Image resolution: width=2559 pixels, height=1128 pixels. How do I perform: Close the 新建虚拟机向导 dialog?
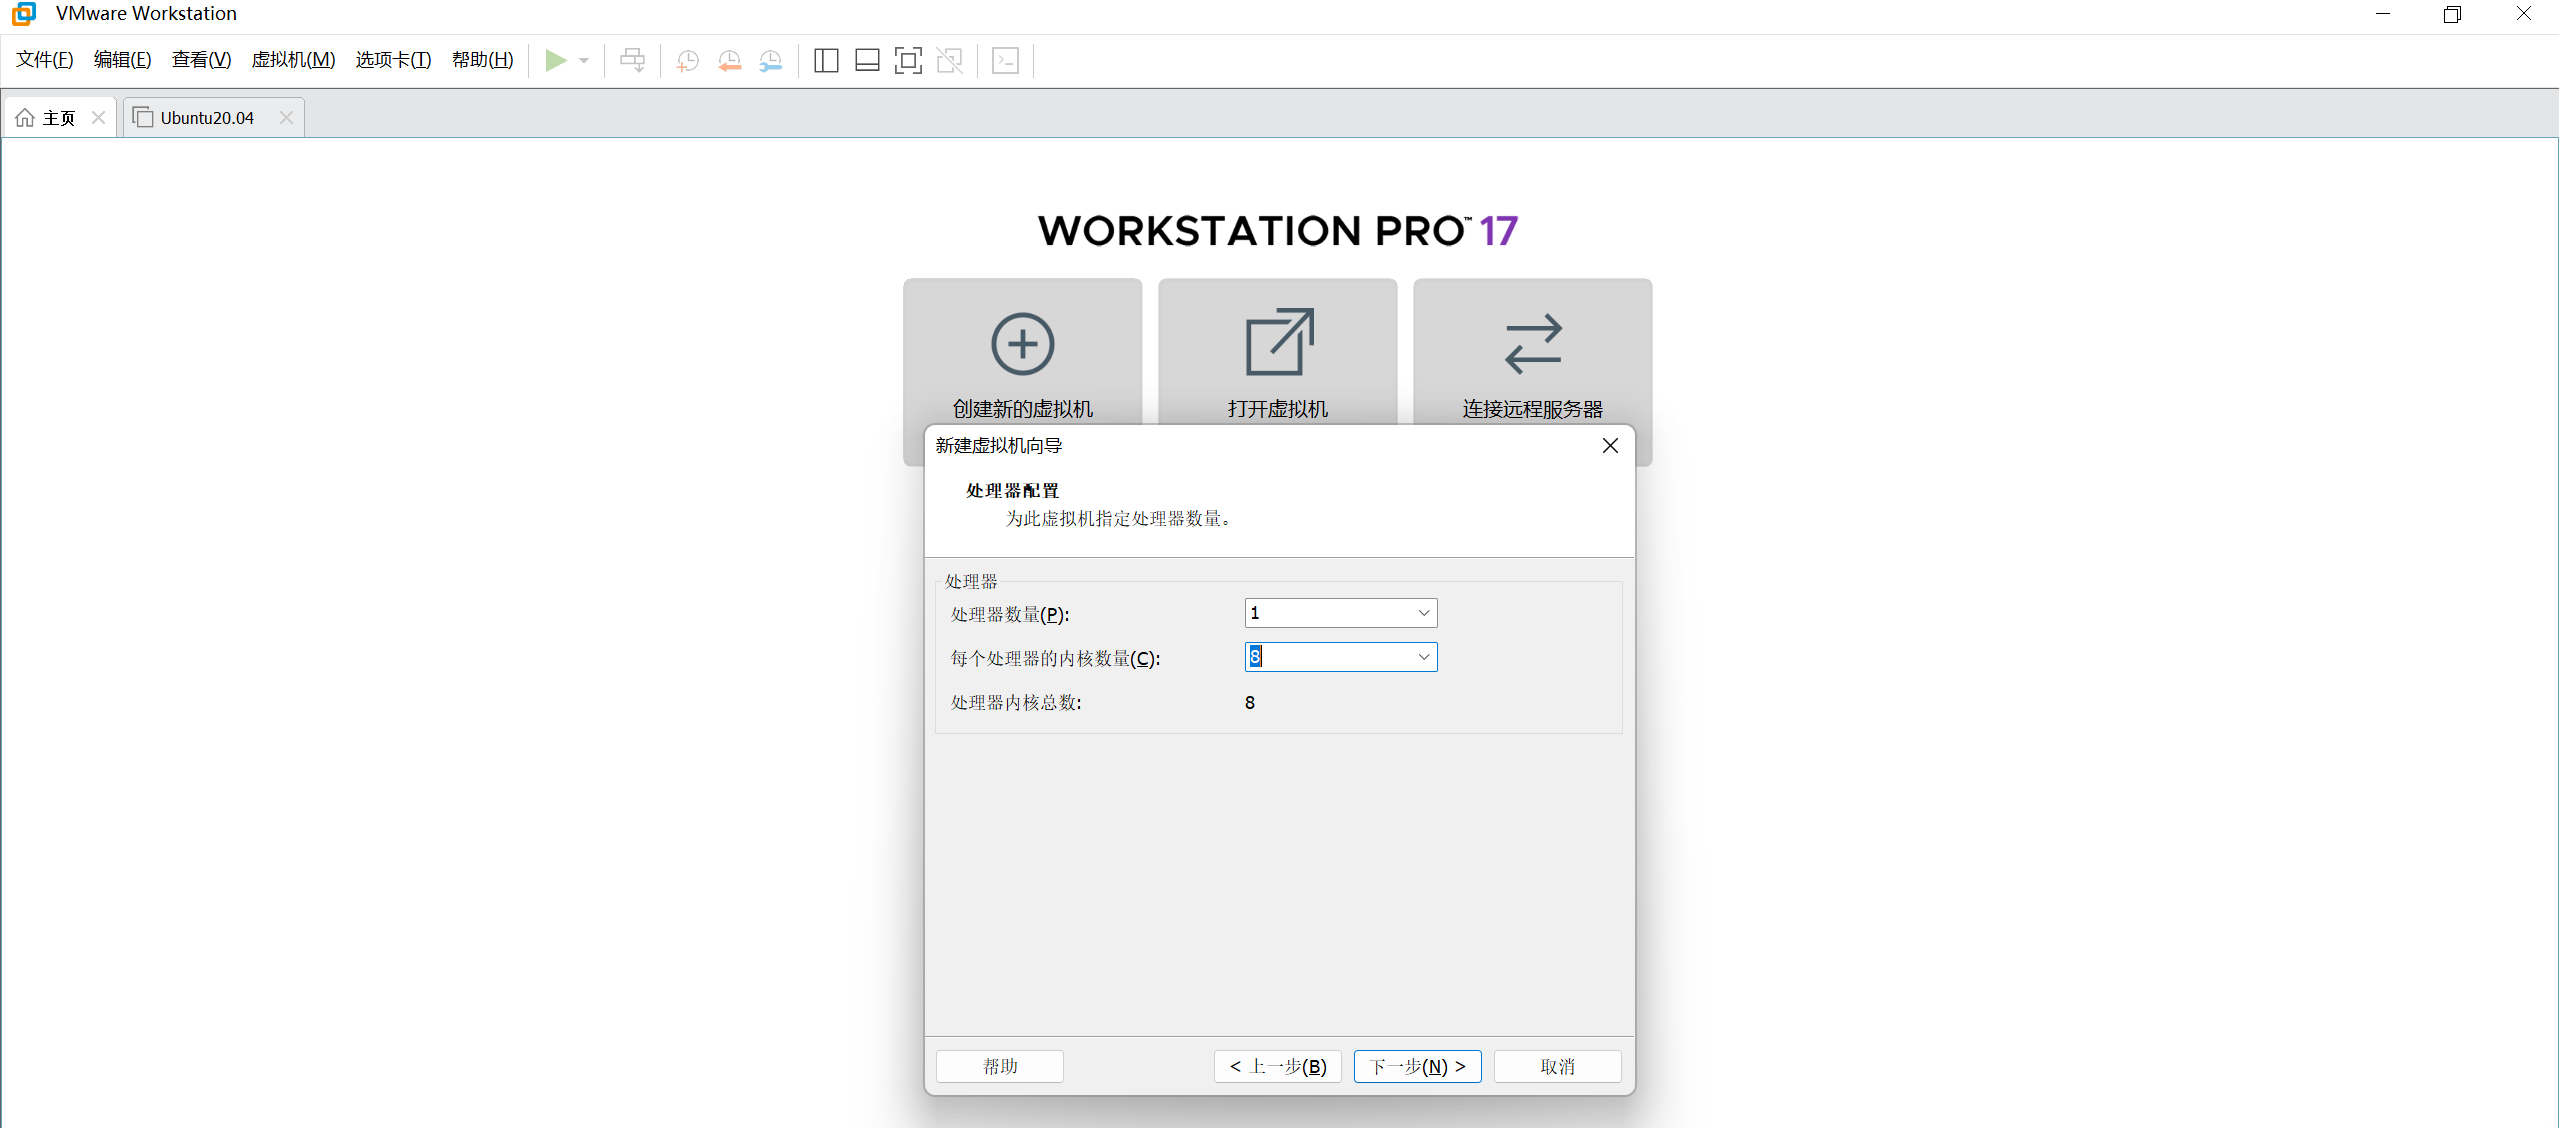(1610, 446)
